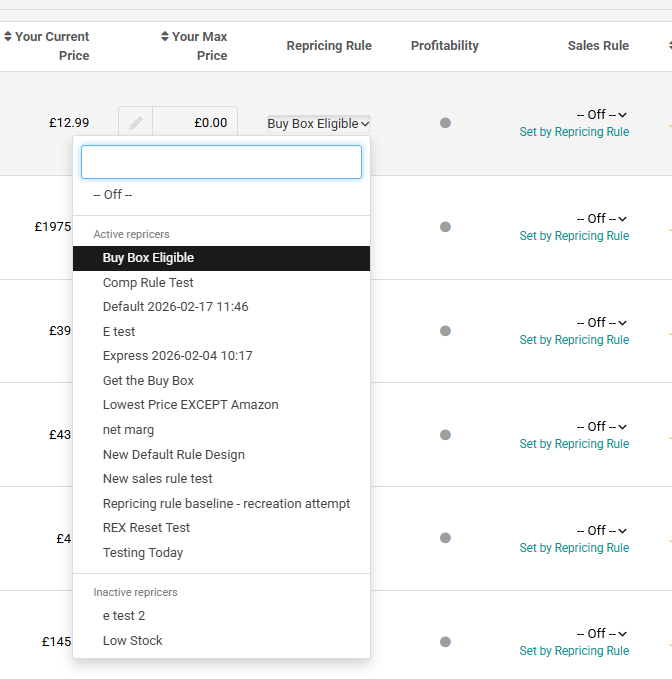Focus the repricing rule search box
672x679 pixels.
221,162
